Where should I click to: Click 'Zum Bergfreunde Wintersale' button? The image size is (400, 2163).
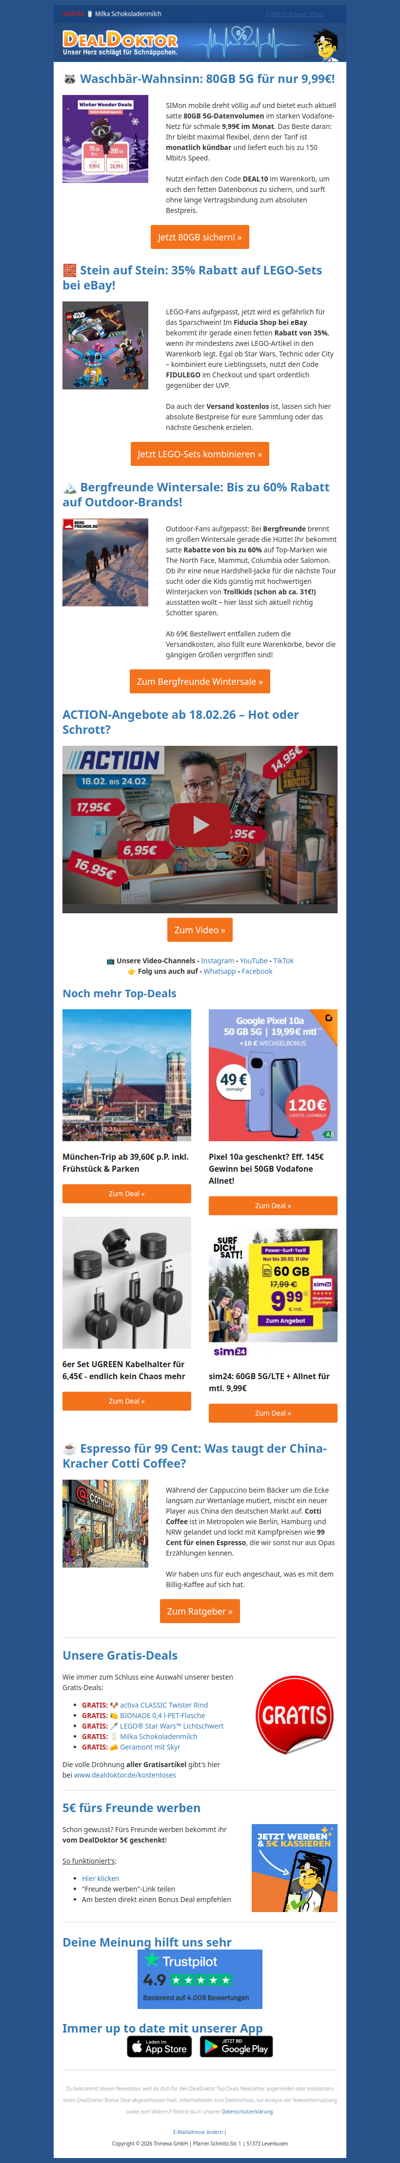[200, 681]
